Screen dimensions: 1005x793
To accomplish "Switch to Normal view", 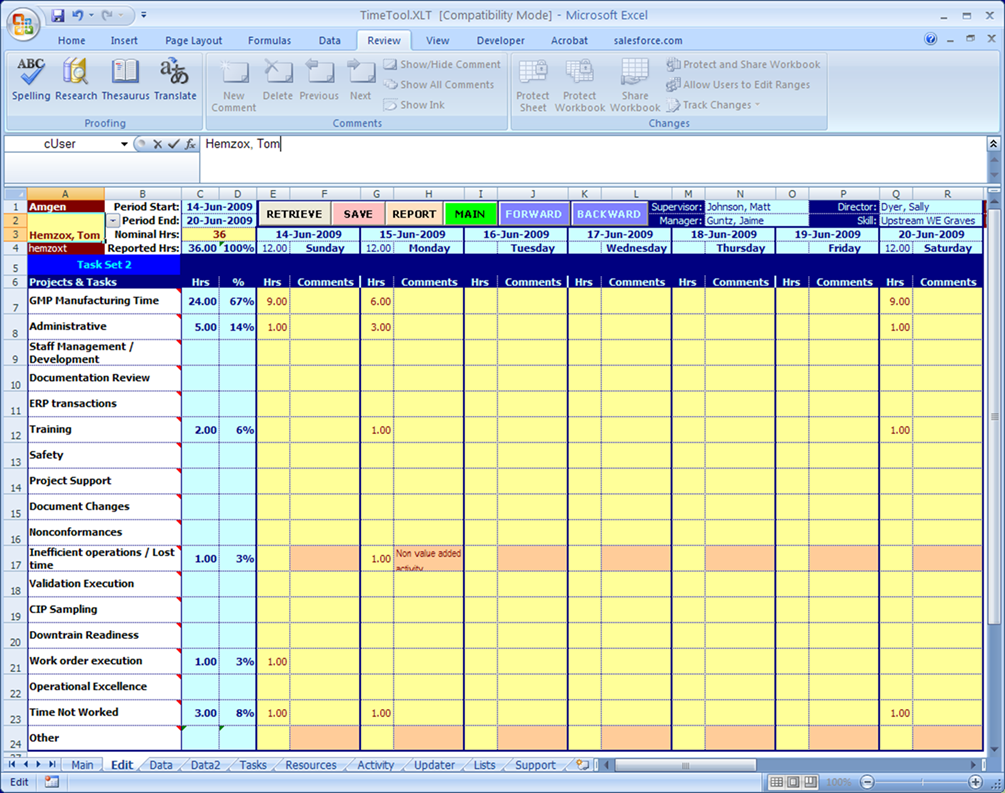I will click(x=776, y=782).
